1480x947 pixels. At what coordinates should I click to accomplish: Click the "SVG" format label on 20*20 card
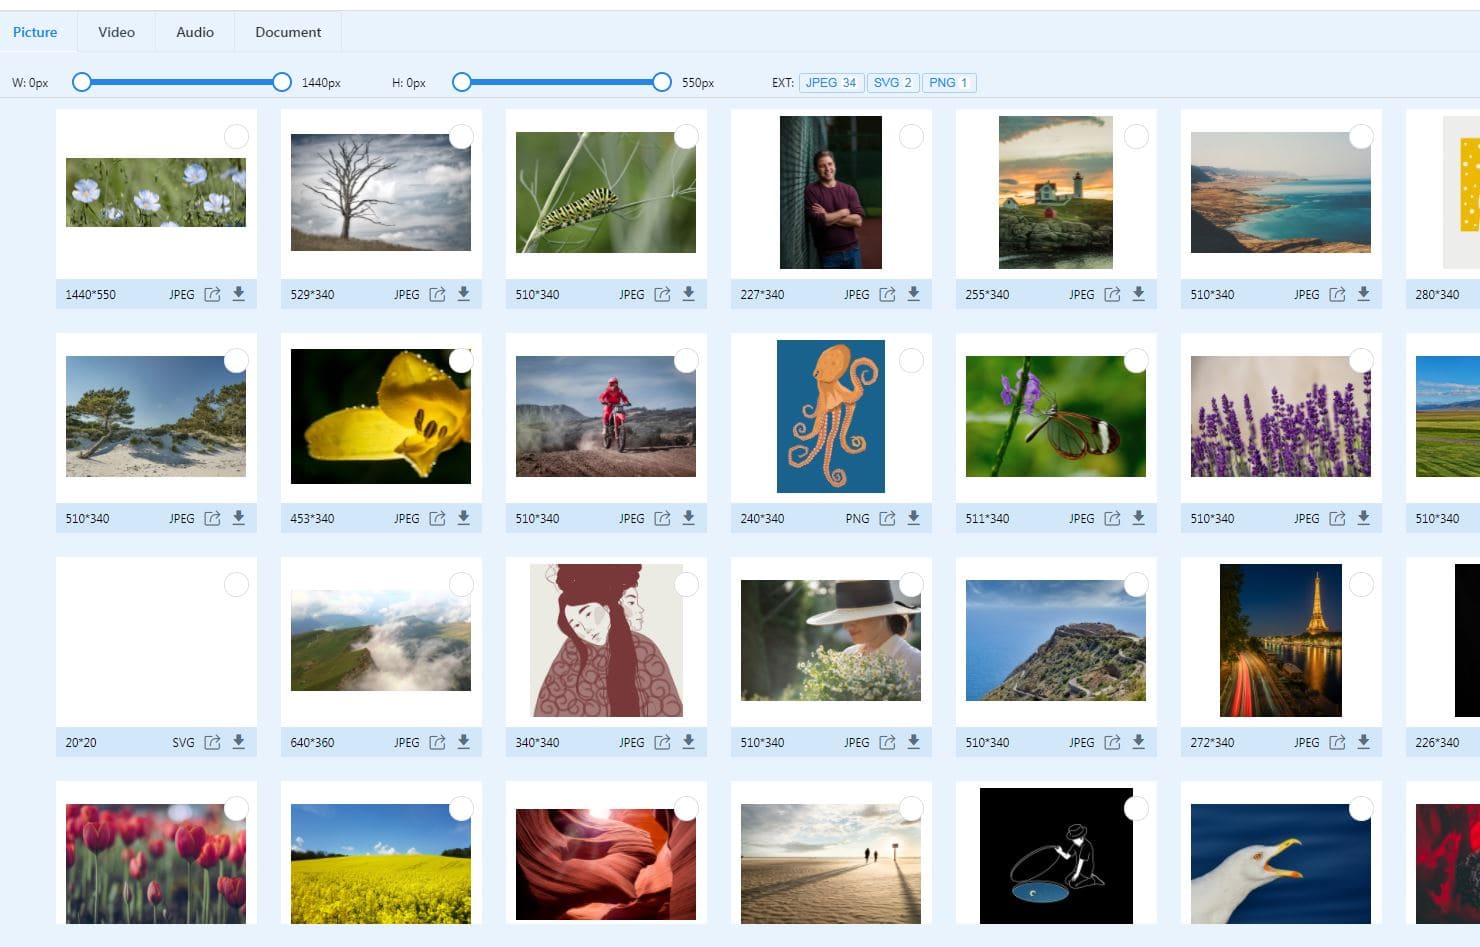point(183,742)
